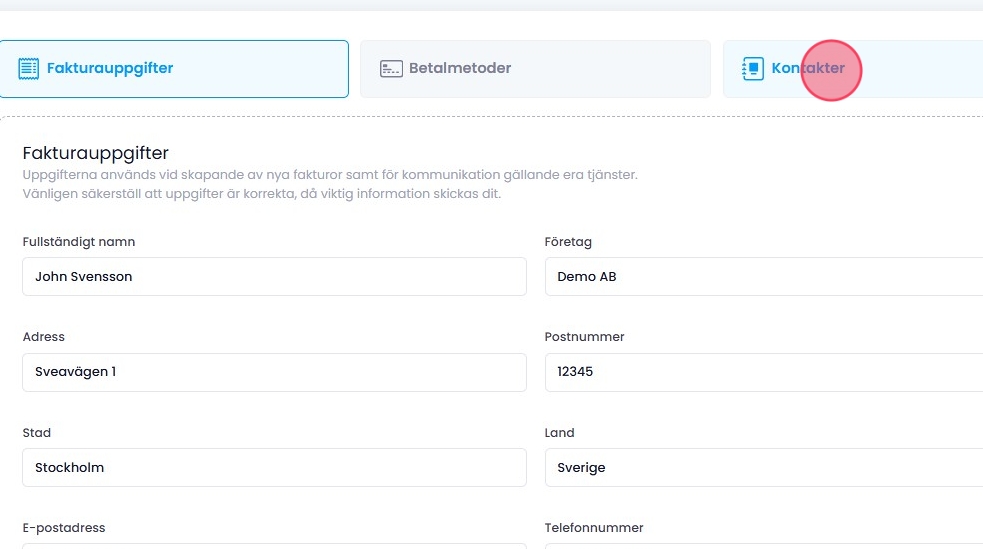The height and width of the screenshot is (549, 983).
Task: Click the Adress field label
Action: point(44,337)
